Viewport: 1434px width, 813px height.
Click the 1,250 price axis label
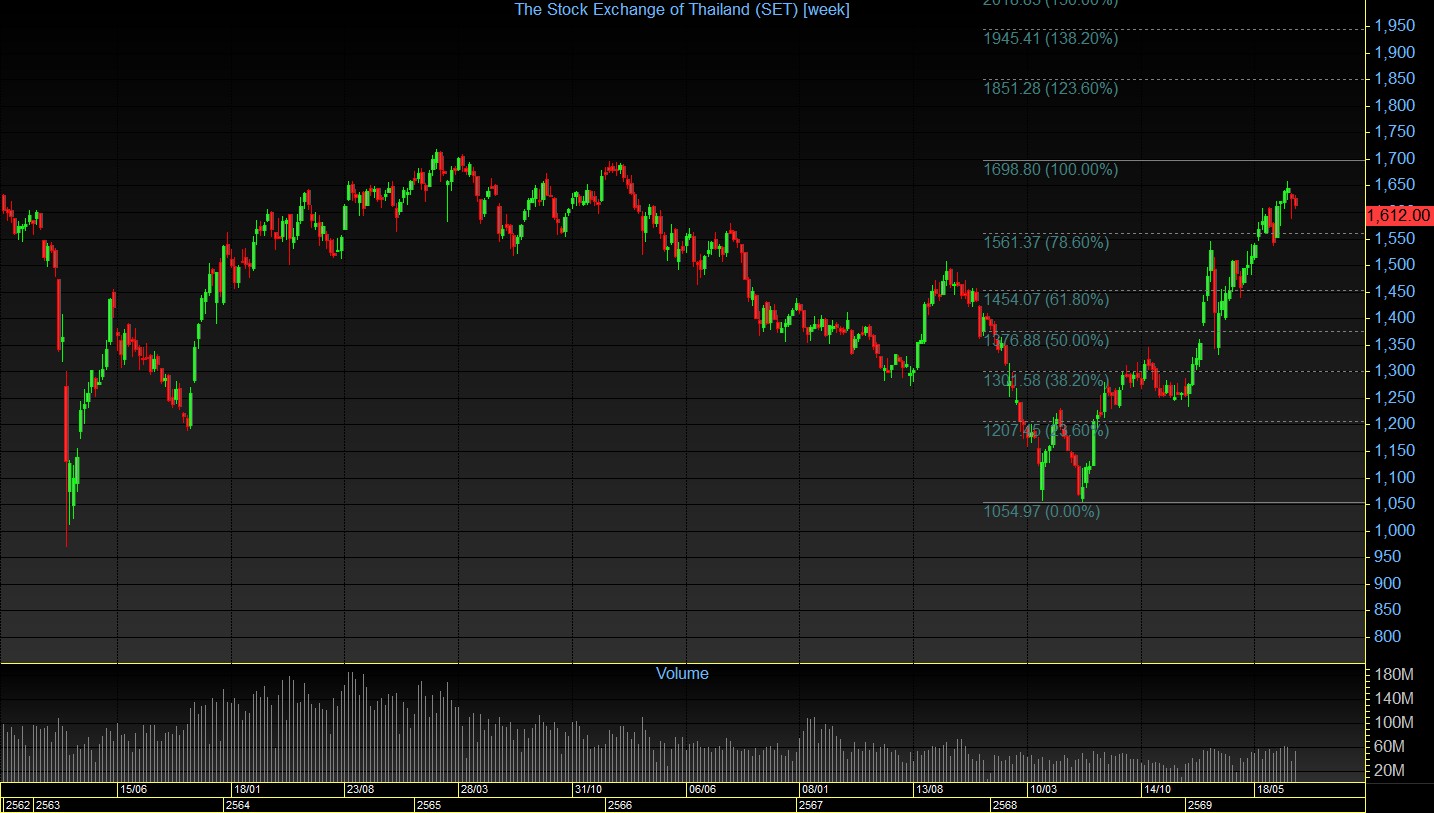point(1394,398)
